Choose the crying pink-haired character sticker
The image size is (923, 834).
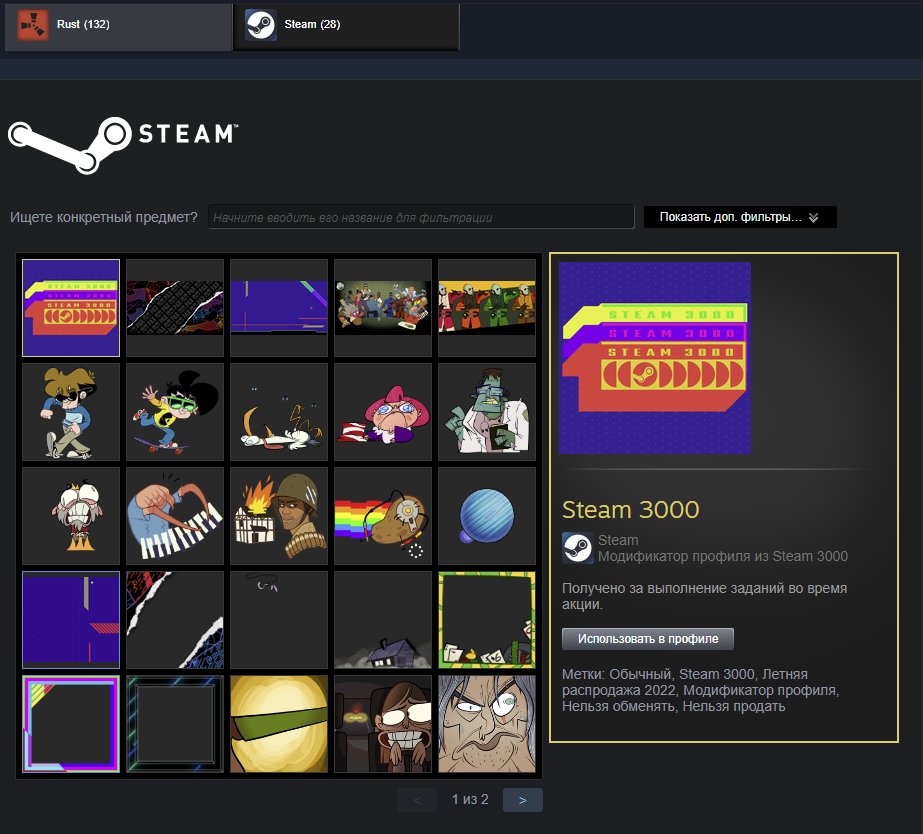[x=383, y=412]
